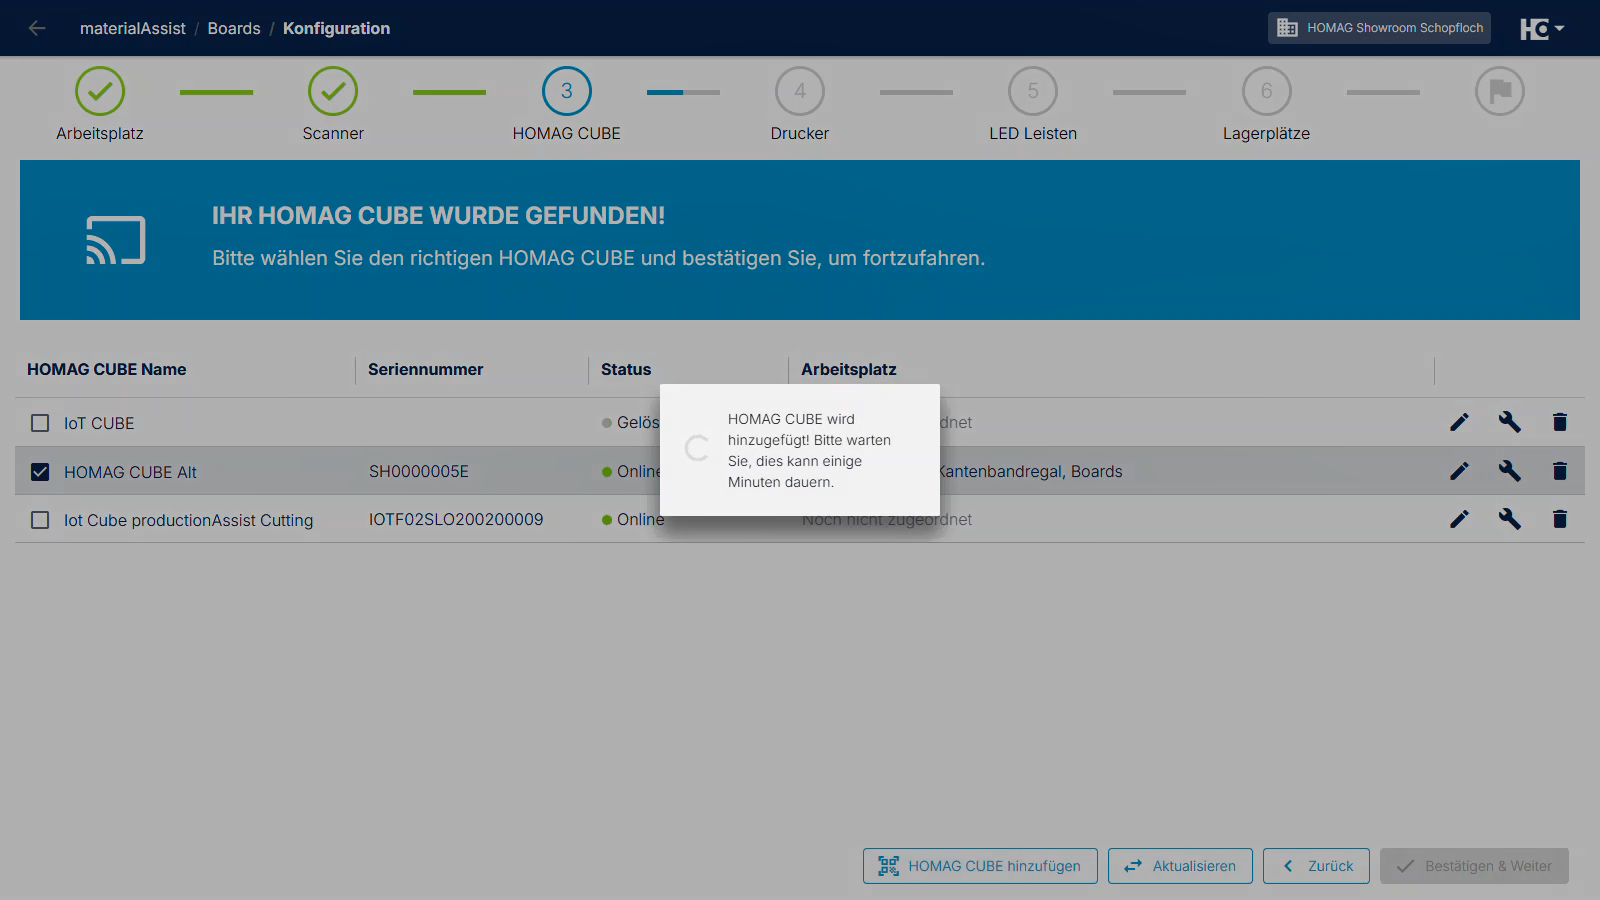1600x900 pixels.
Task: Click Iot Cube productionAssist Cutting name
Action: coord(189,520)
